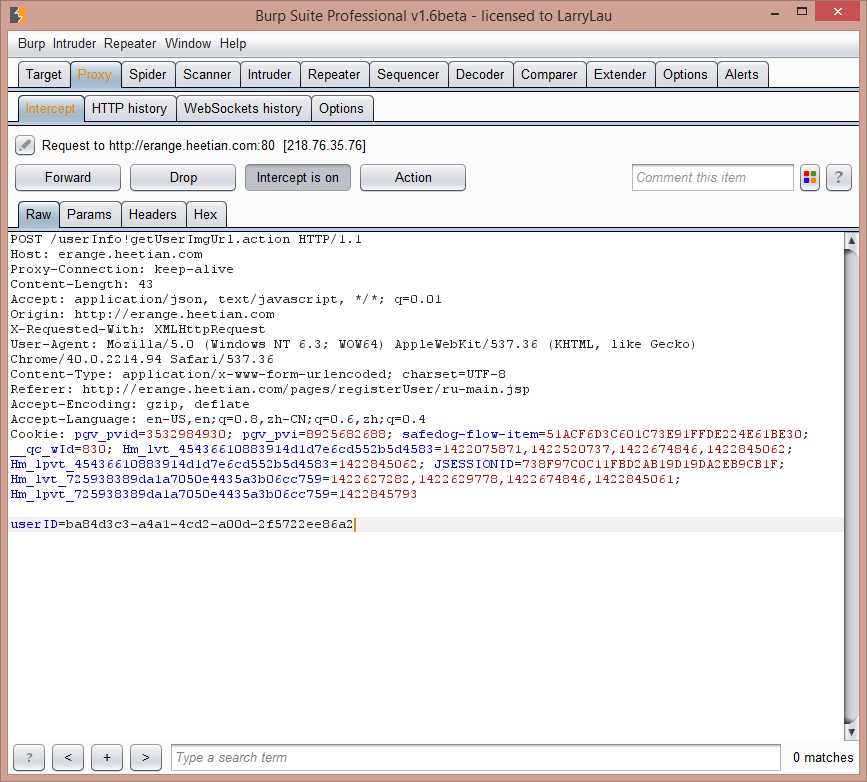The width and height of the screenshot is (867, 782).
Task: Switch to the Decoder tab
Action: tap(480, 75)
